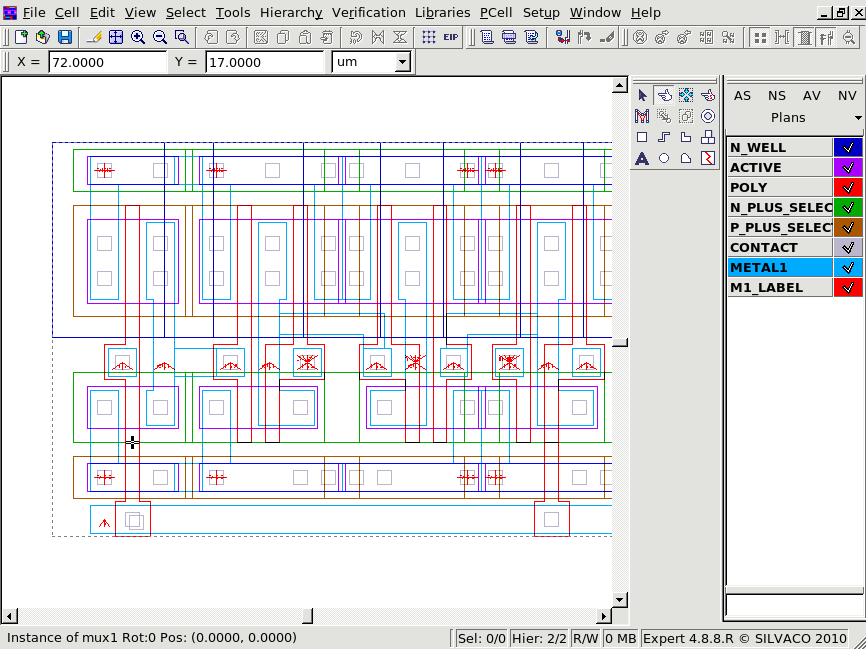Click the NV layer button
The width and height of the screenshot is (866, 649).
click(x=846, y=96)
